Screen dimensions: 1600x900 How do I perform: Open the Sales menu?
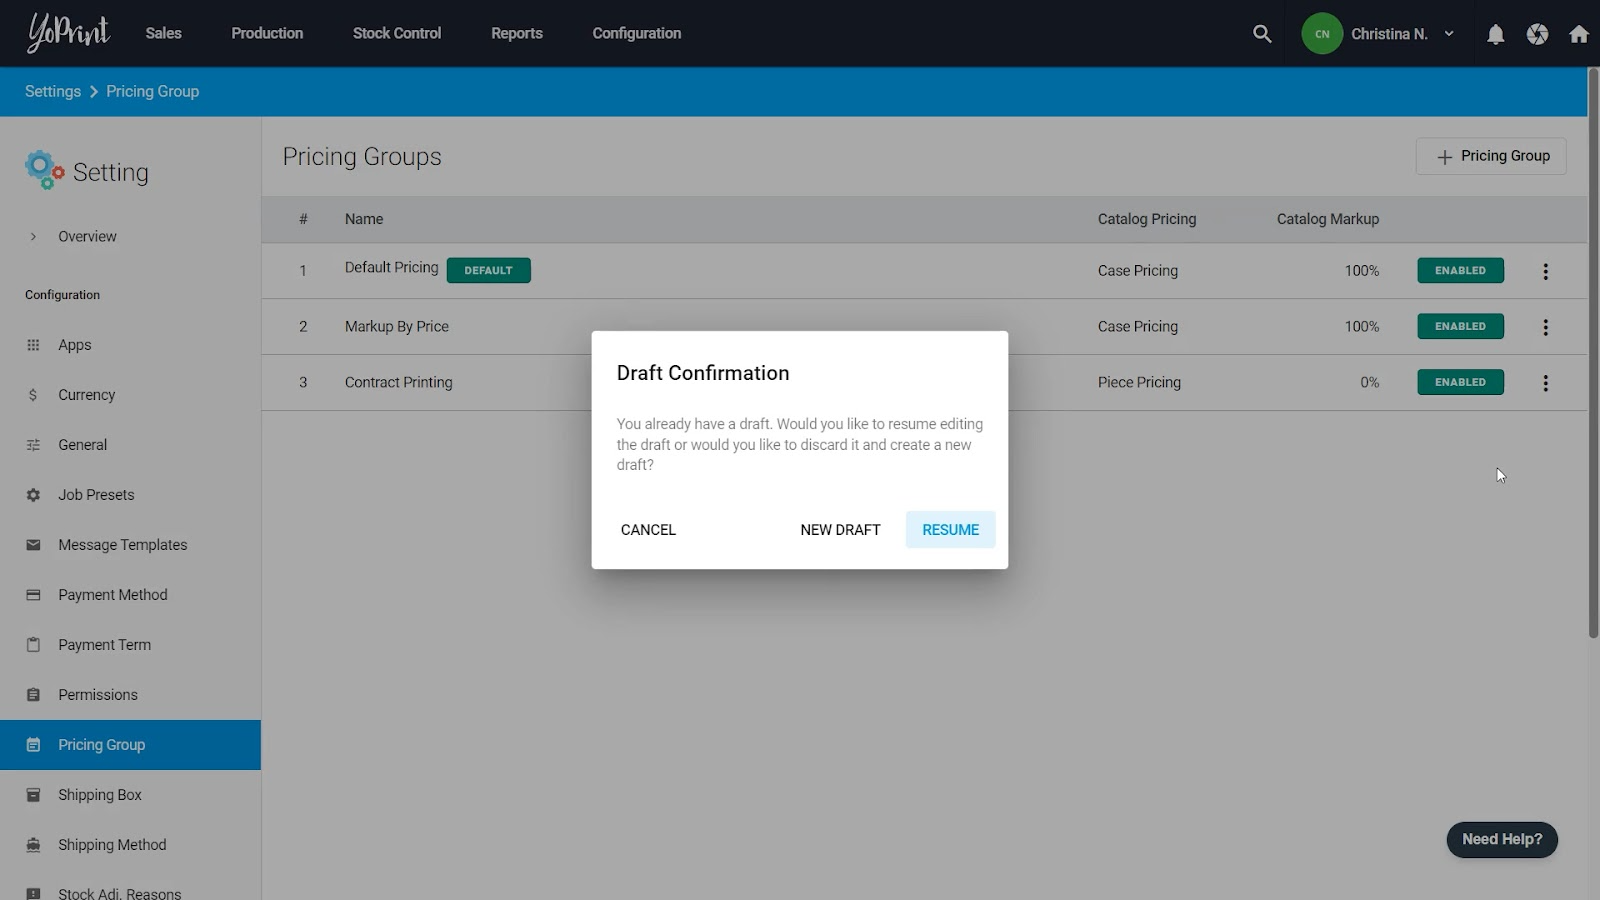tap(163, 33)
